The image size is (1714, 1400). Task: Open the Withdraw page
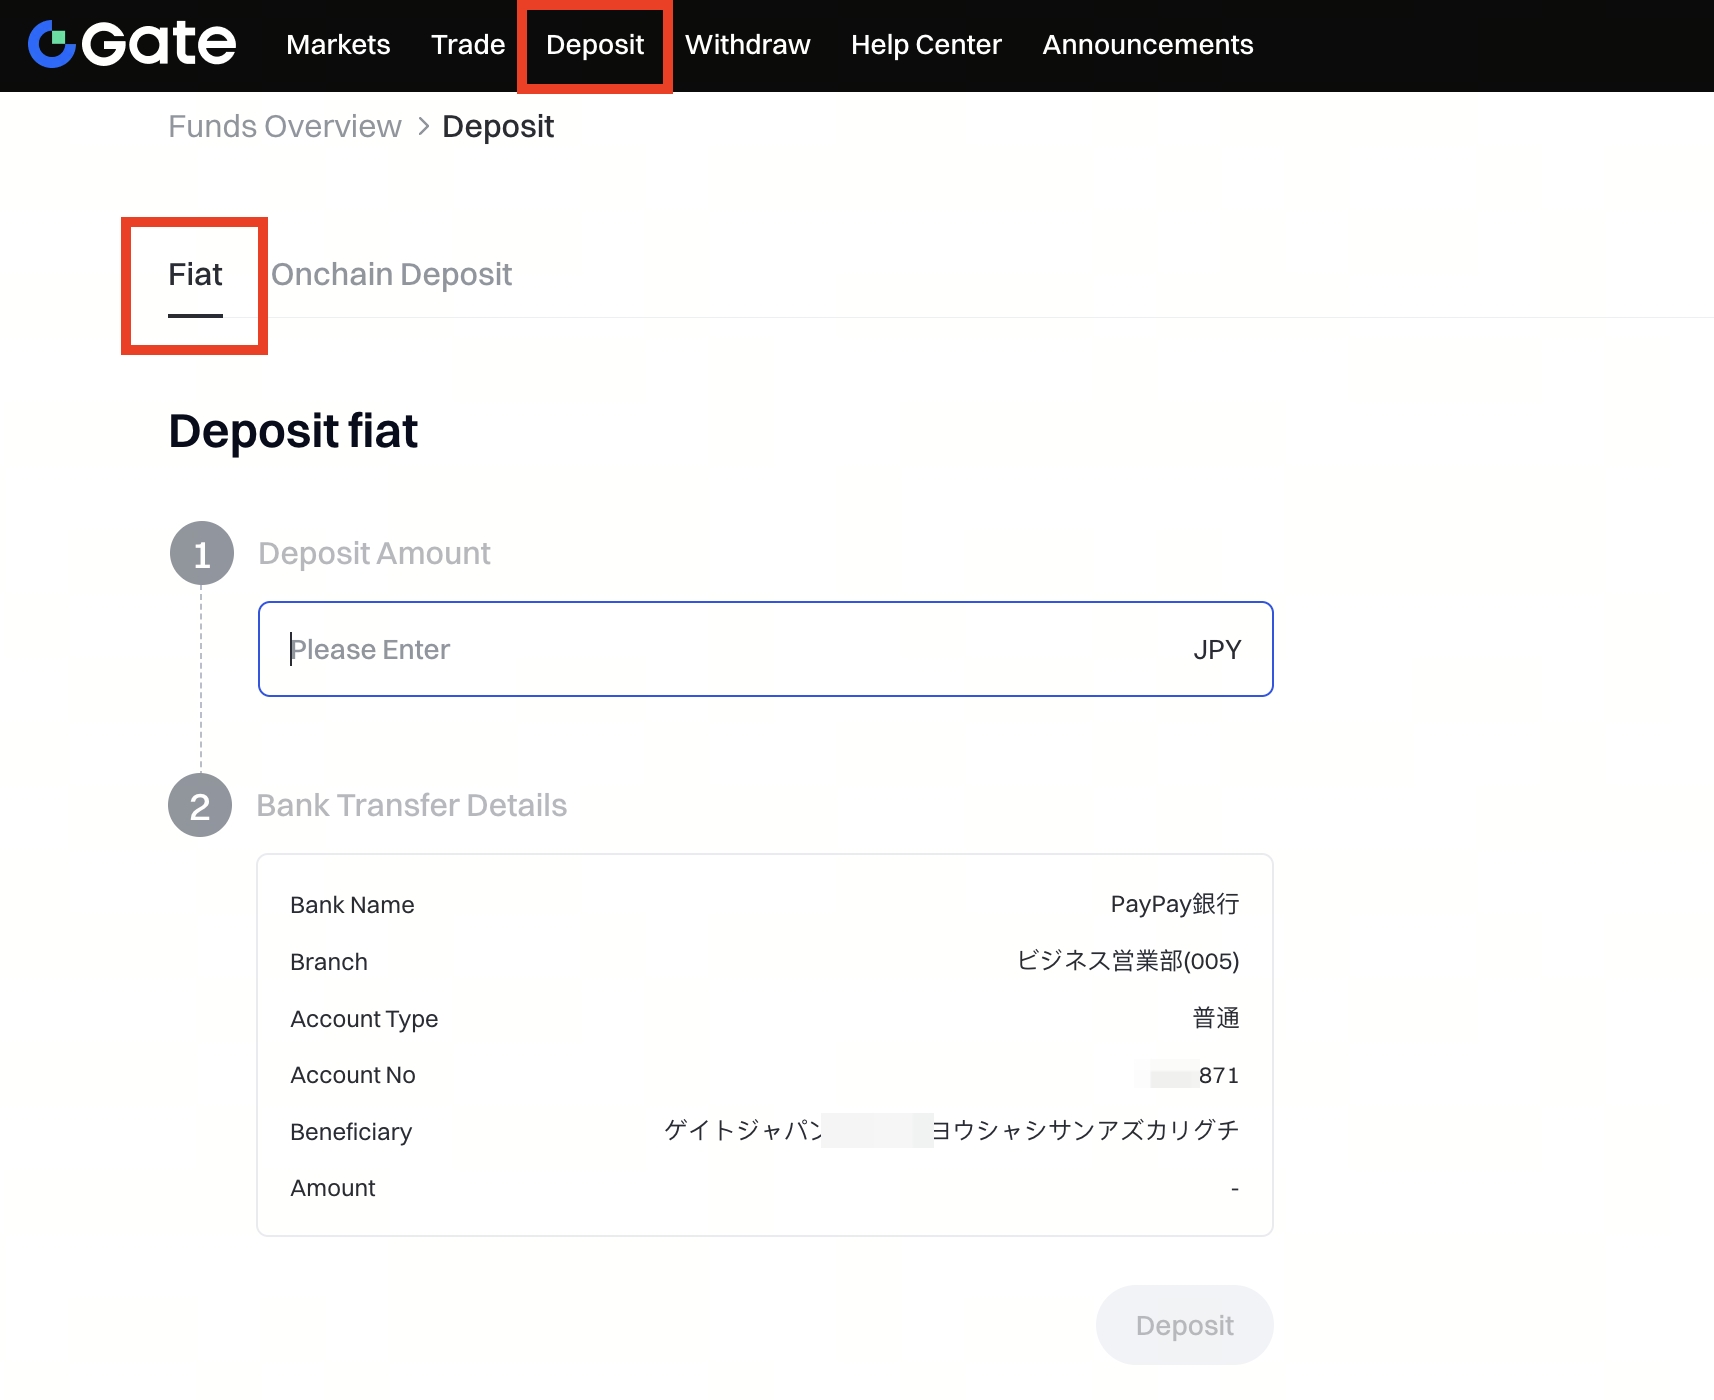tap(747, 45)
